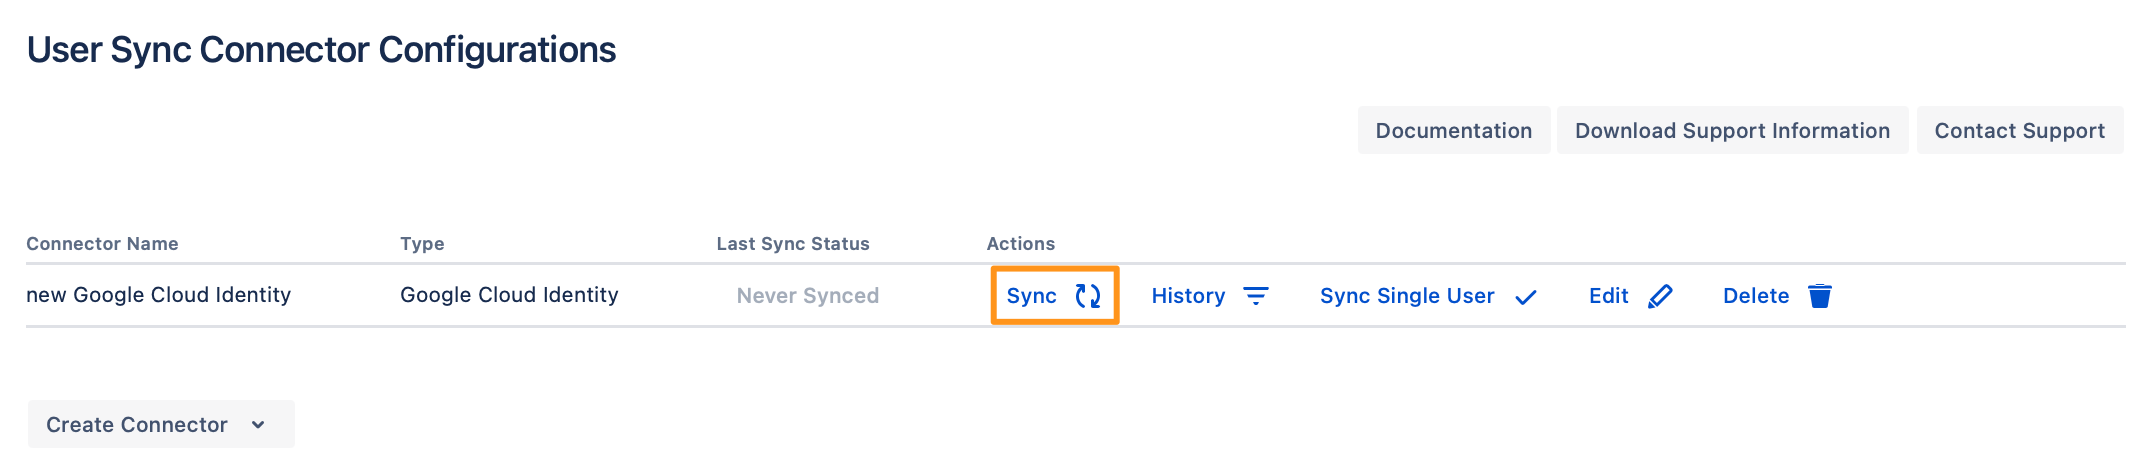2148x472 pixels.
Task: Start a sync via the Sync link
Action: (1032, 296)
